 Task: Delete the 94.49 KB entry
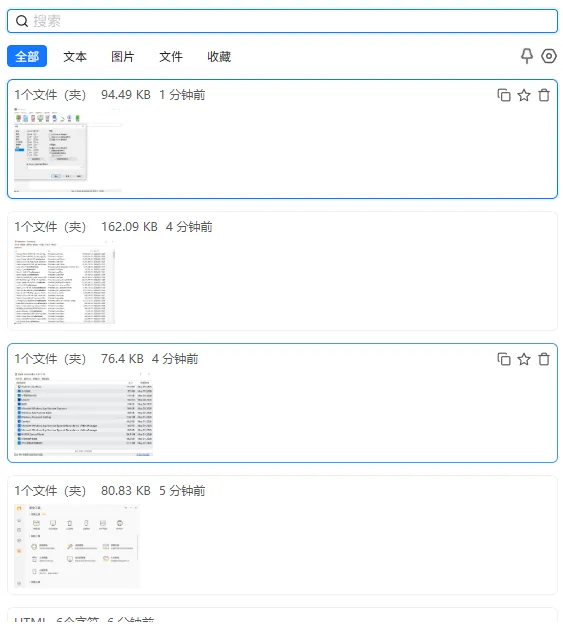[544, 95]
